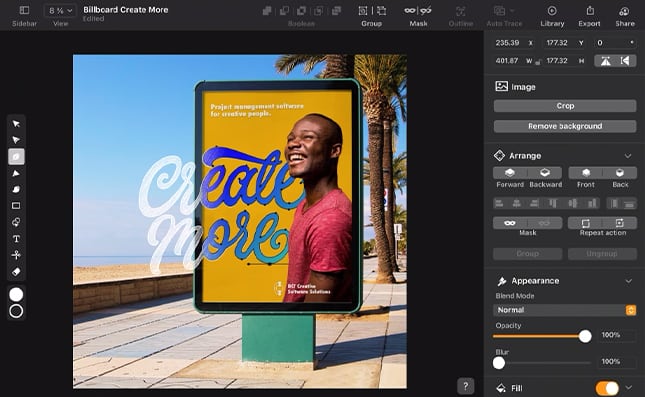Screen dimensions: 645x397
Task: Open the white fill color well
Action: tap(16, 294)
